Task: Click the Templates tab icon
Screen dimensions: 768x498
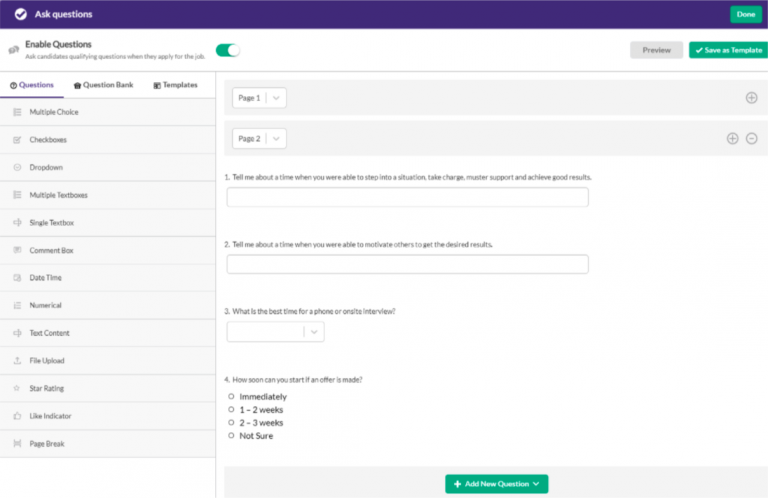Action: [157, 85]
